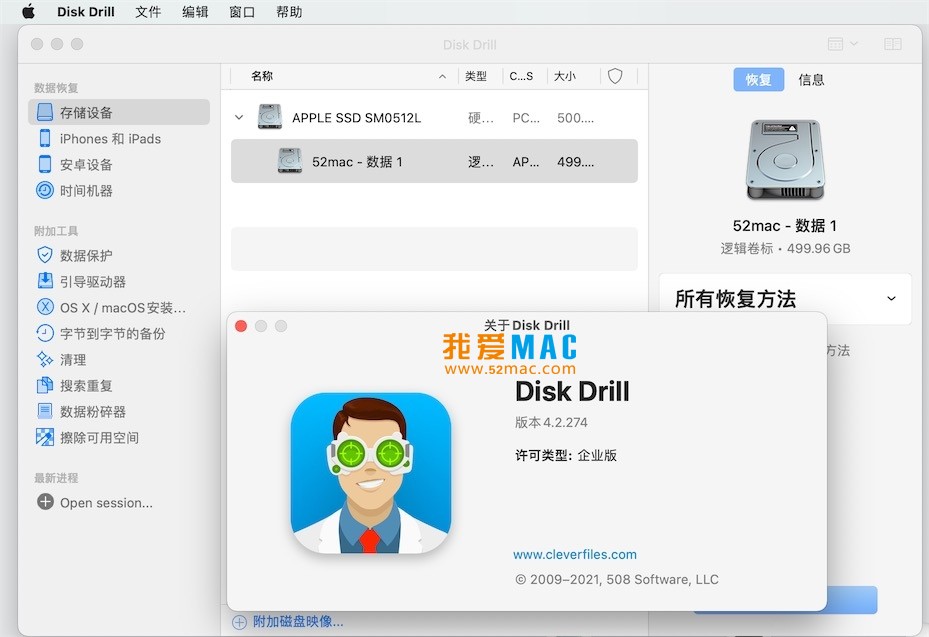Screen dimensions: 929x637
Task: Click the 清理 sparkle icon
Action: (x=45, y=359)
